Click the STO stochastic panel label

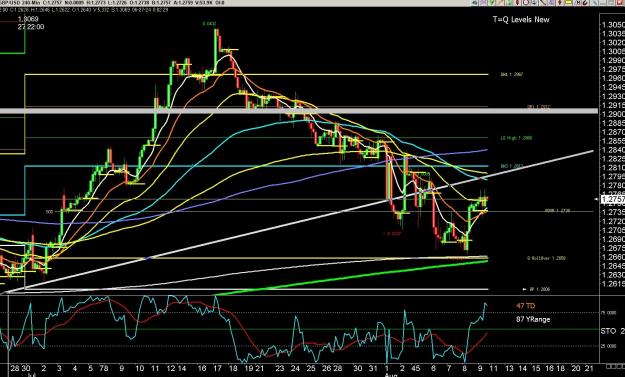pyautogui.click(x=608, y=331)
